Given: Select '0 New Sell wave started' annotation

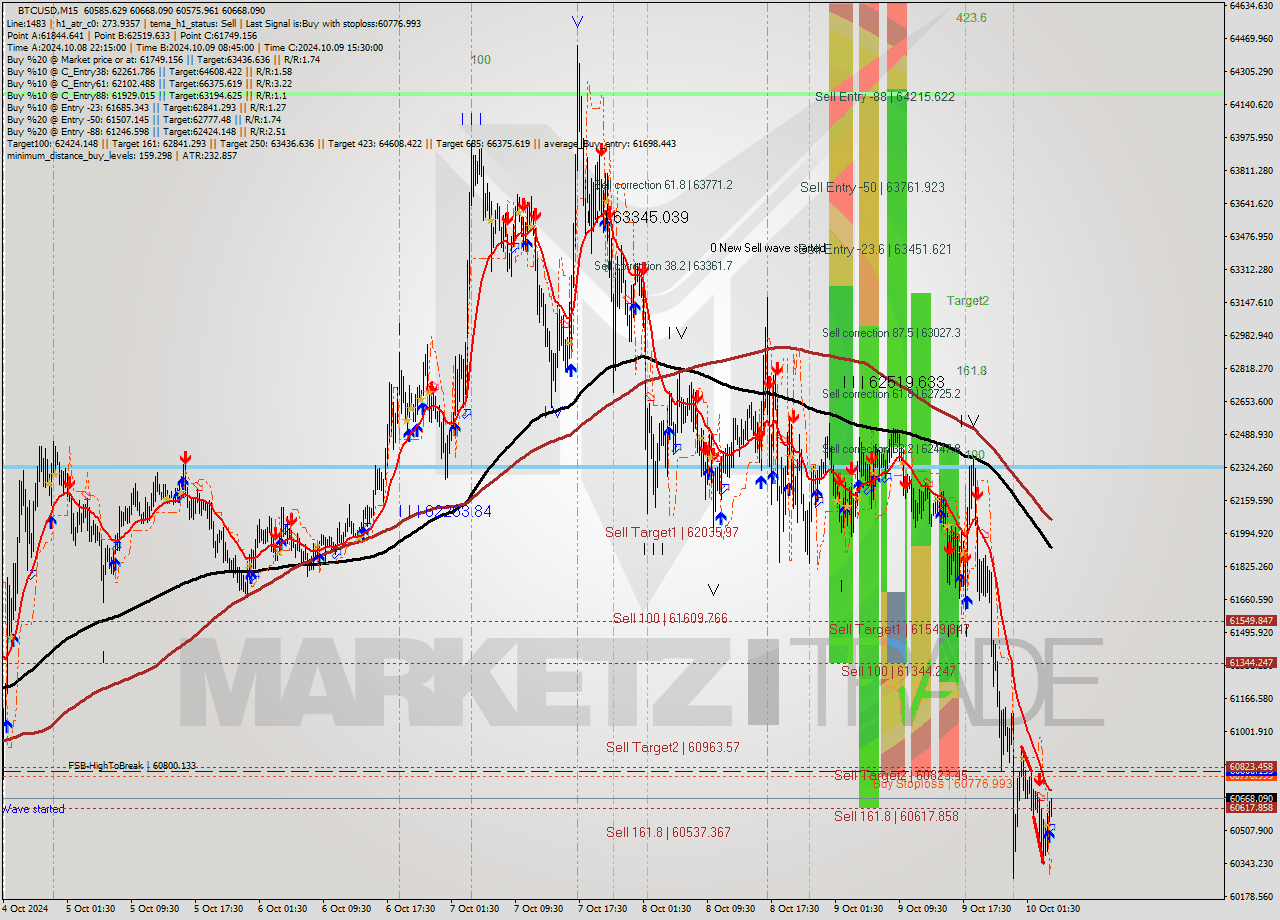Looking at the screenshot, I should point(767,248).
